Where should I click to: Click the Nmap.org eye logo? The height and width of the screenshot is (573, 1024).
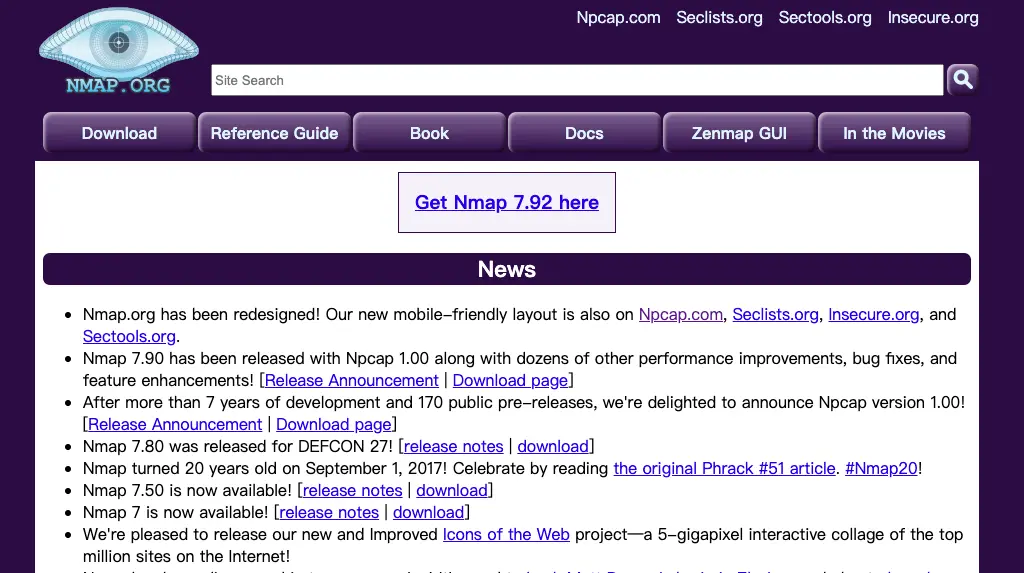[x=118, y=51]
